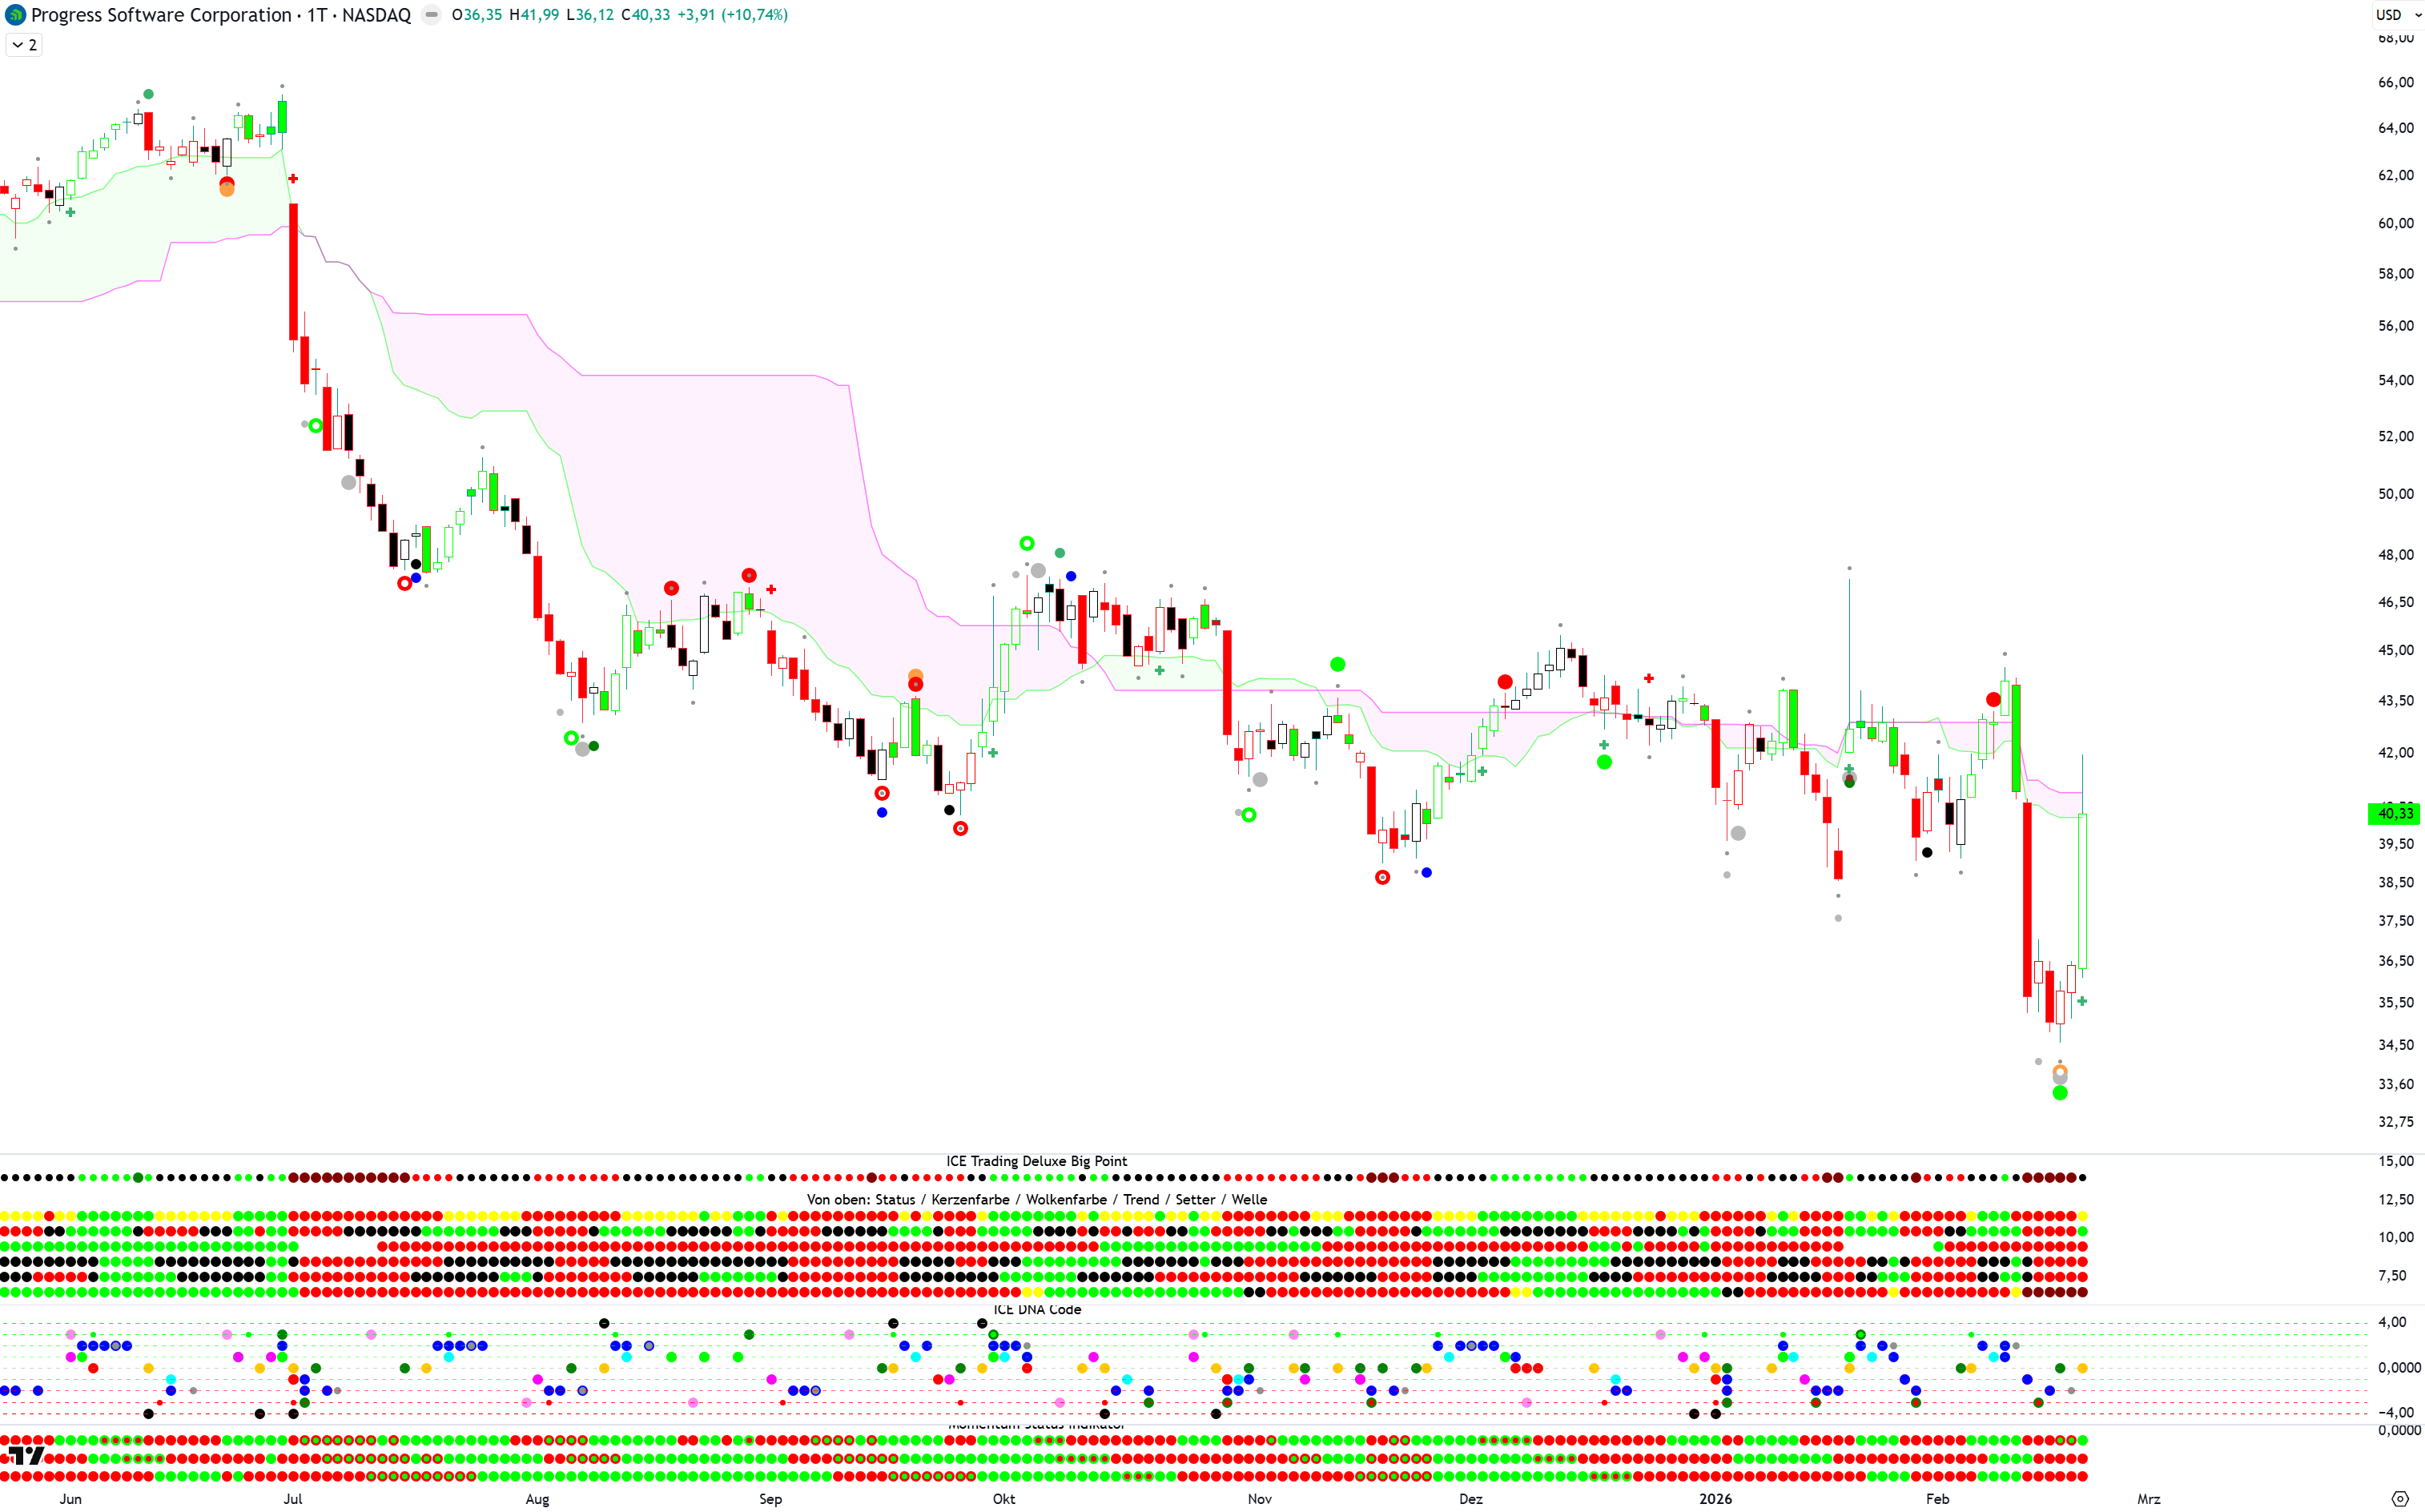This screenshot has width=2425, height=1512.
Task: Click the TradingView logo at bottom left
Action: (x=25, y=1455)
